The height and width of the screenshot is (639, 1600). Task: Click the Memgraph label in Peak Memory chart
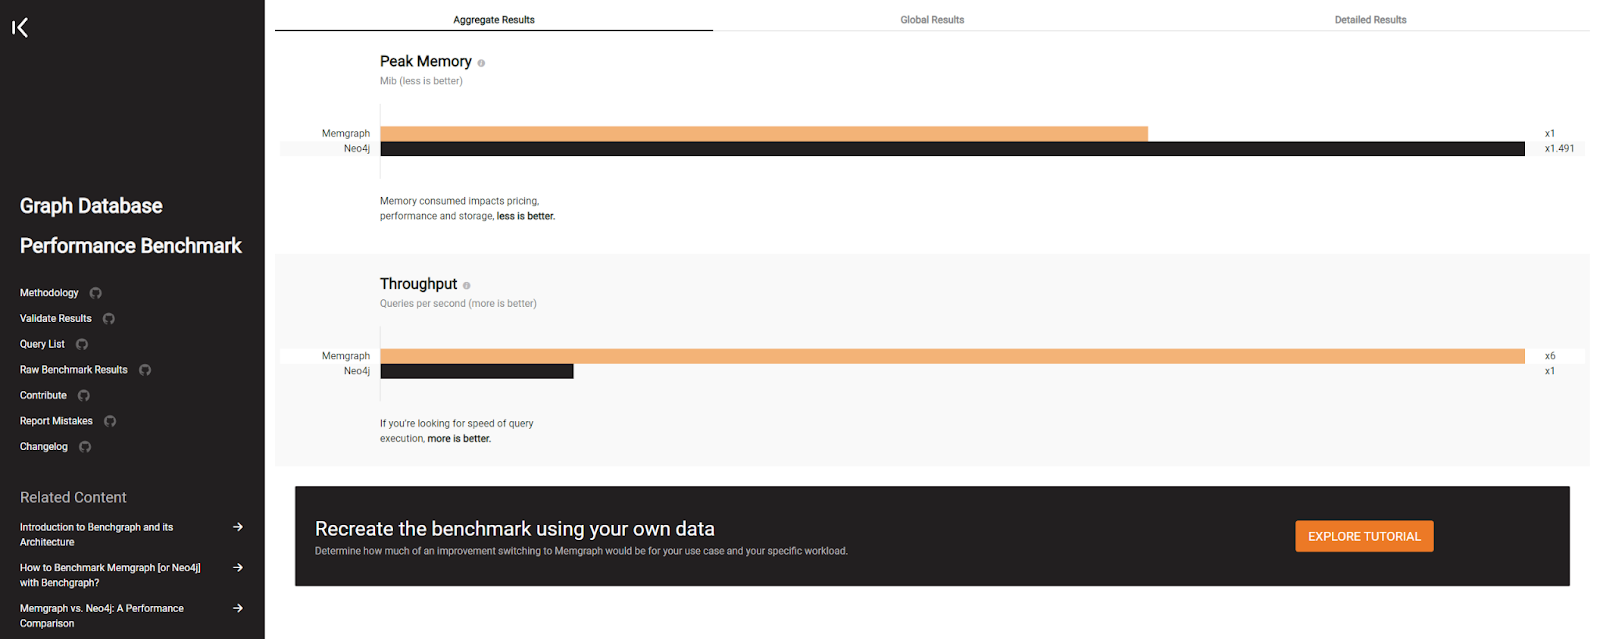[346, 133]
